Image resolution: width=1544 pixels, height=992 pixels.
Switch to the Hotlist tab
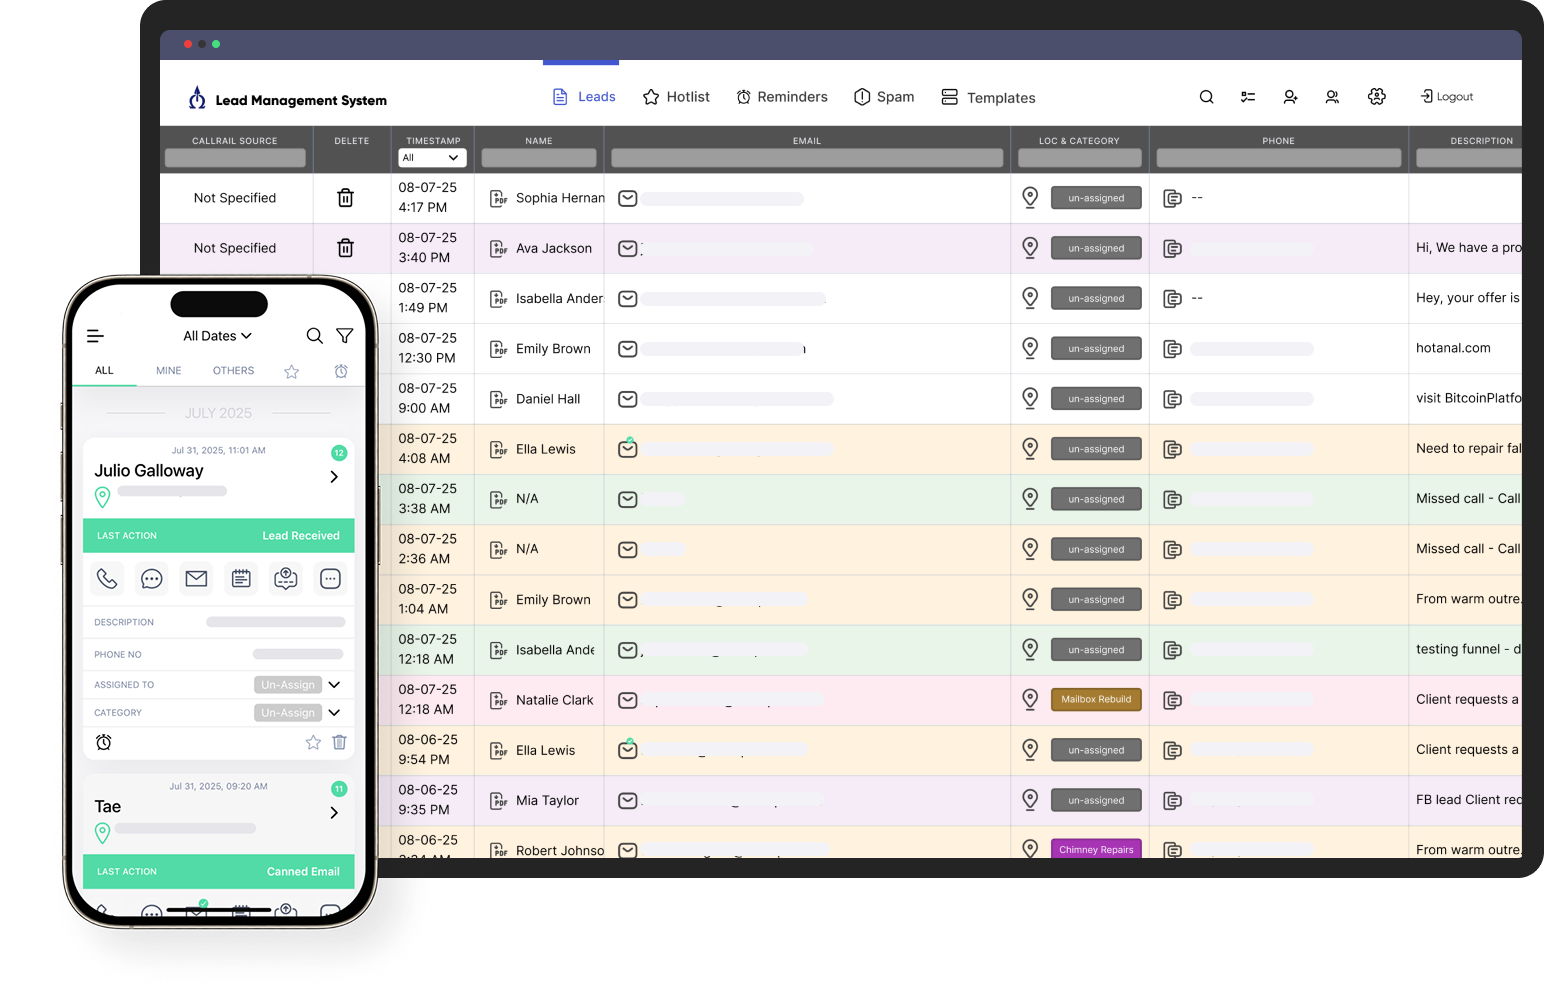pyautogui.click(x=676, y=97)
